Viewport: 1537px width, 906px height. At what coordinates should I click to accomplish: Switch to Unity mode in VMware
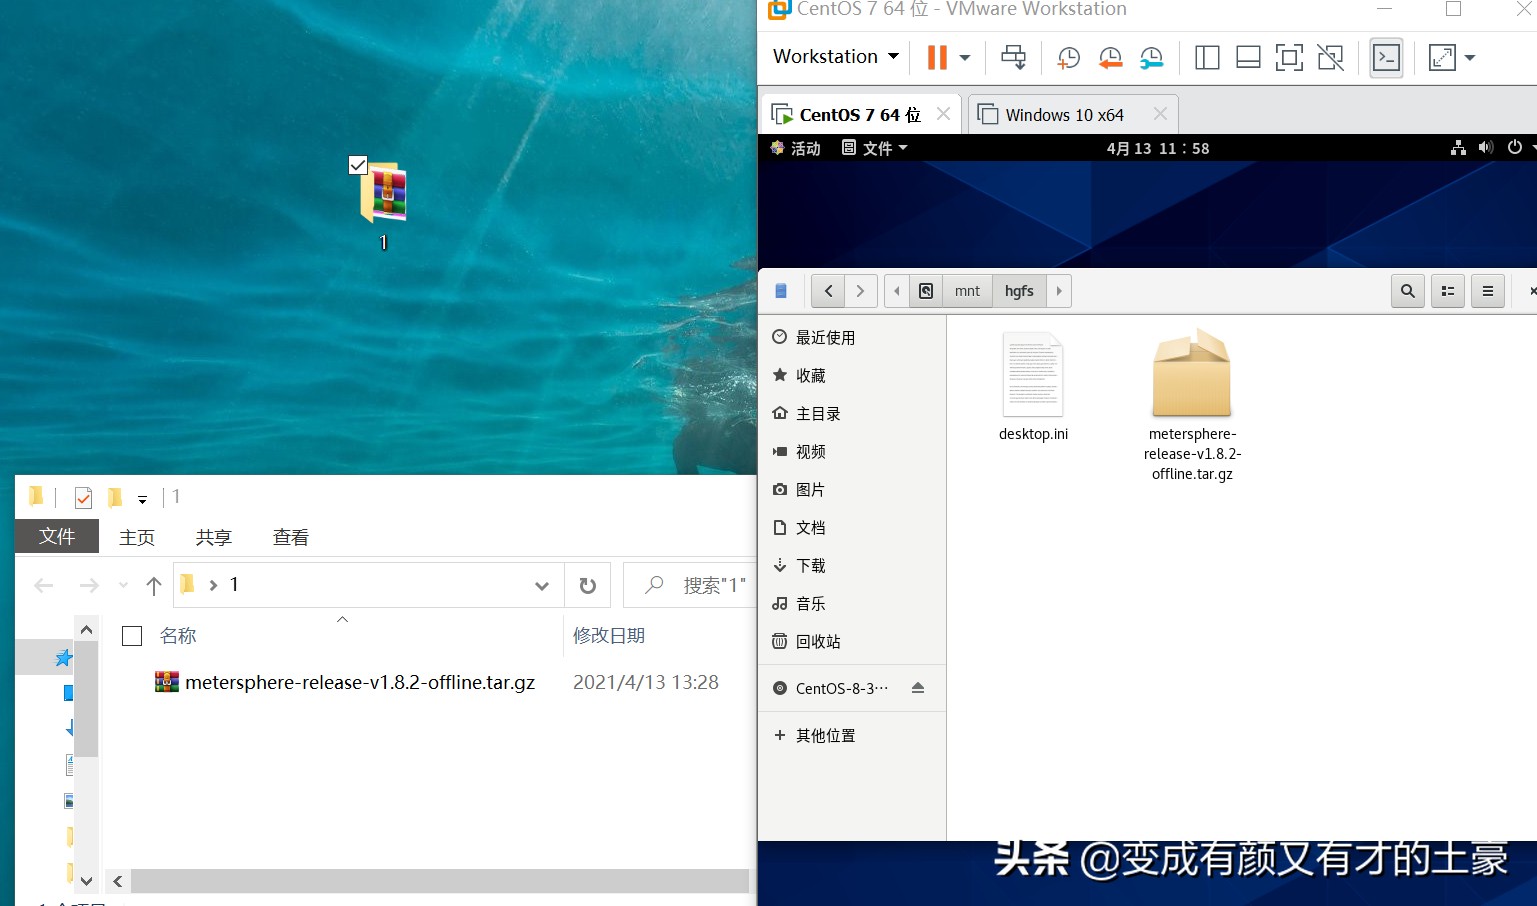1331,58
